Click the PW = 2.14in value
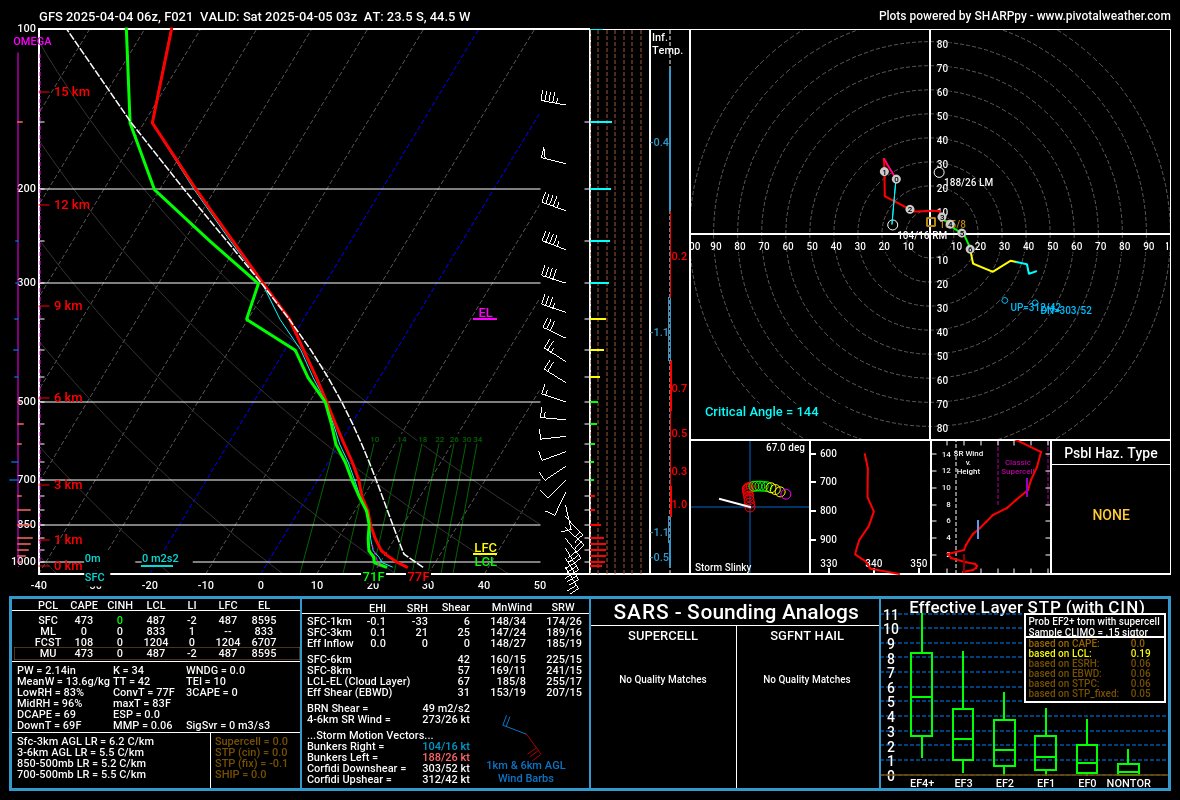Screen dimensions: 1180x800 coord(47,670)
